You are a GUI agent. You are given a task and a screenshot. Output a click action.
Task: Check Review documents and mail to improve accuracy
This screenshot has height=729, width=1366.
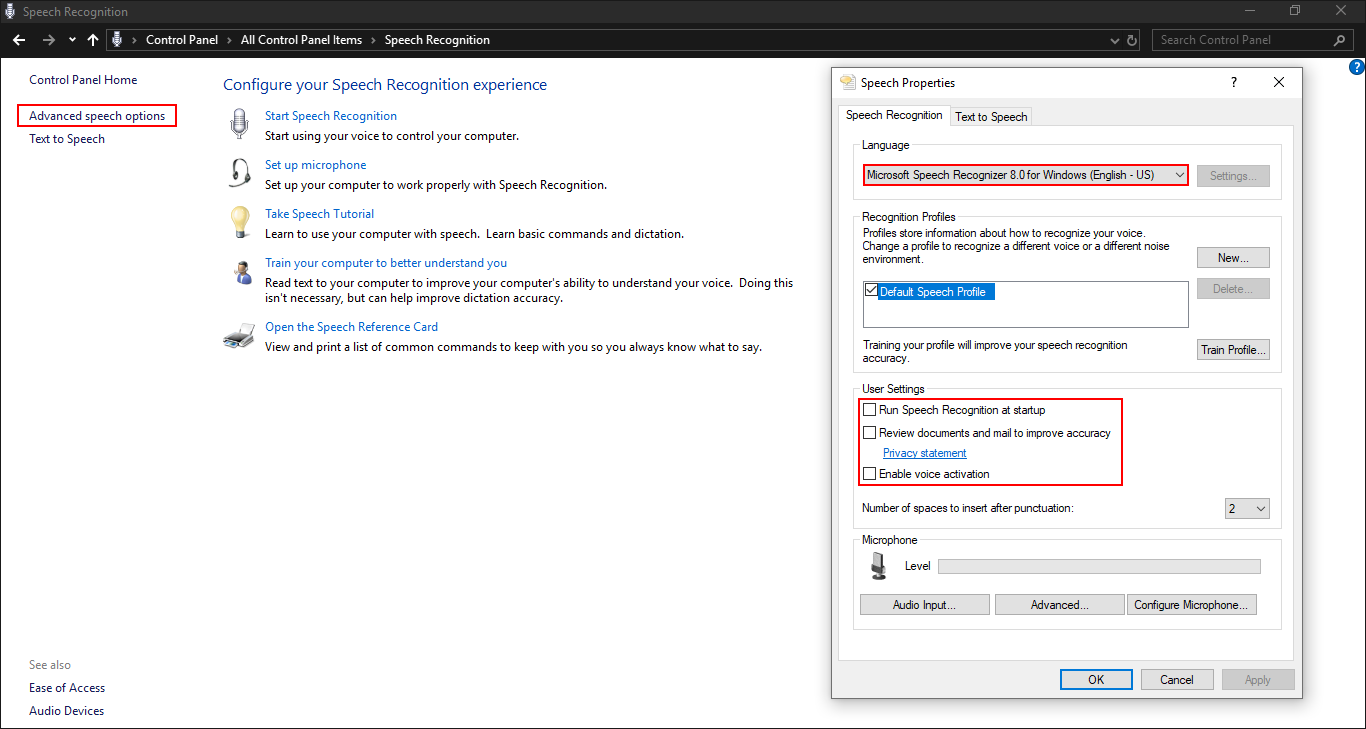coord(870,433)
